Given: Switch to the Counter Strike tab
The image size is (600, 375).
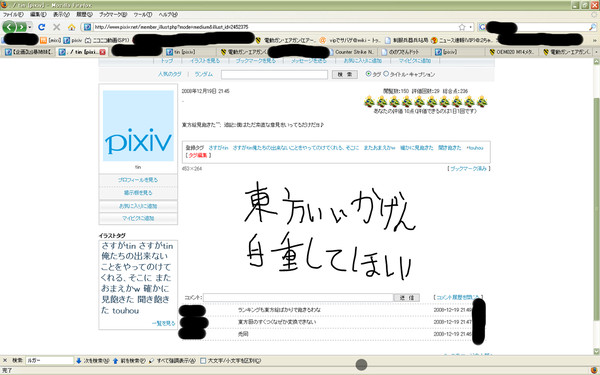Looking at the screenshot, I should 351,52.
